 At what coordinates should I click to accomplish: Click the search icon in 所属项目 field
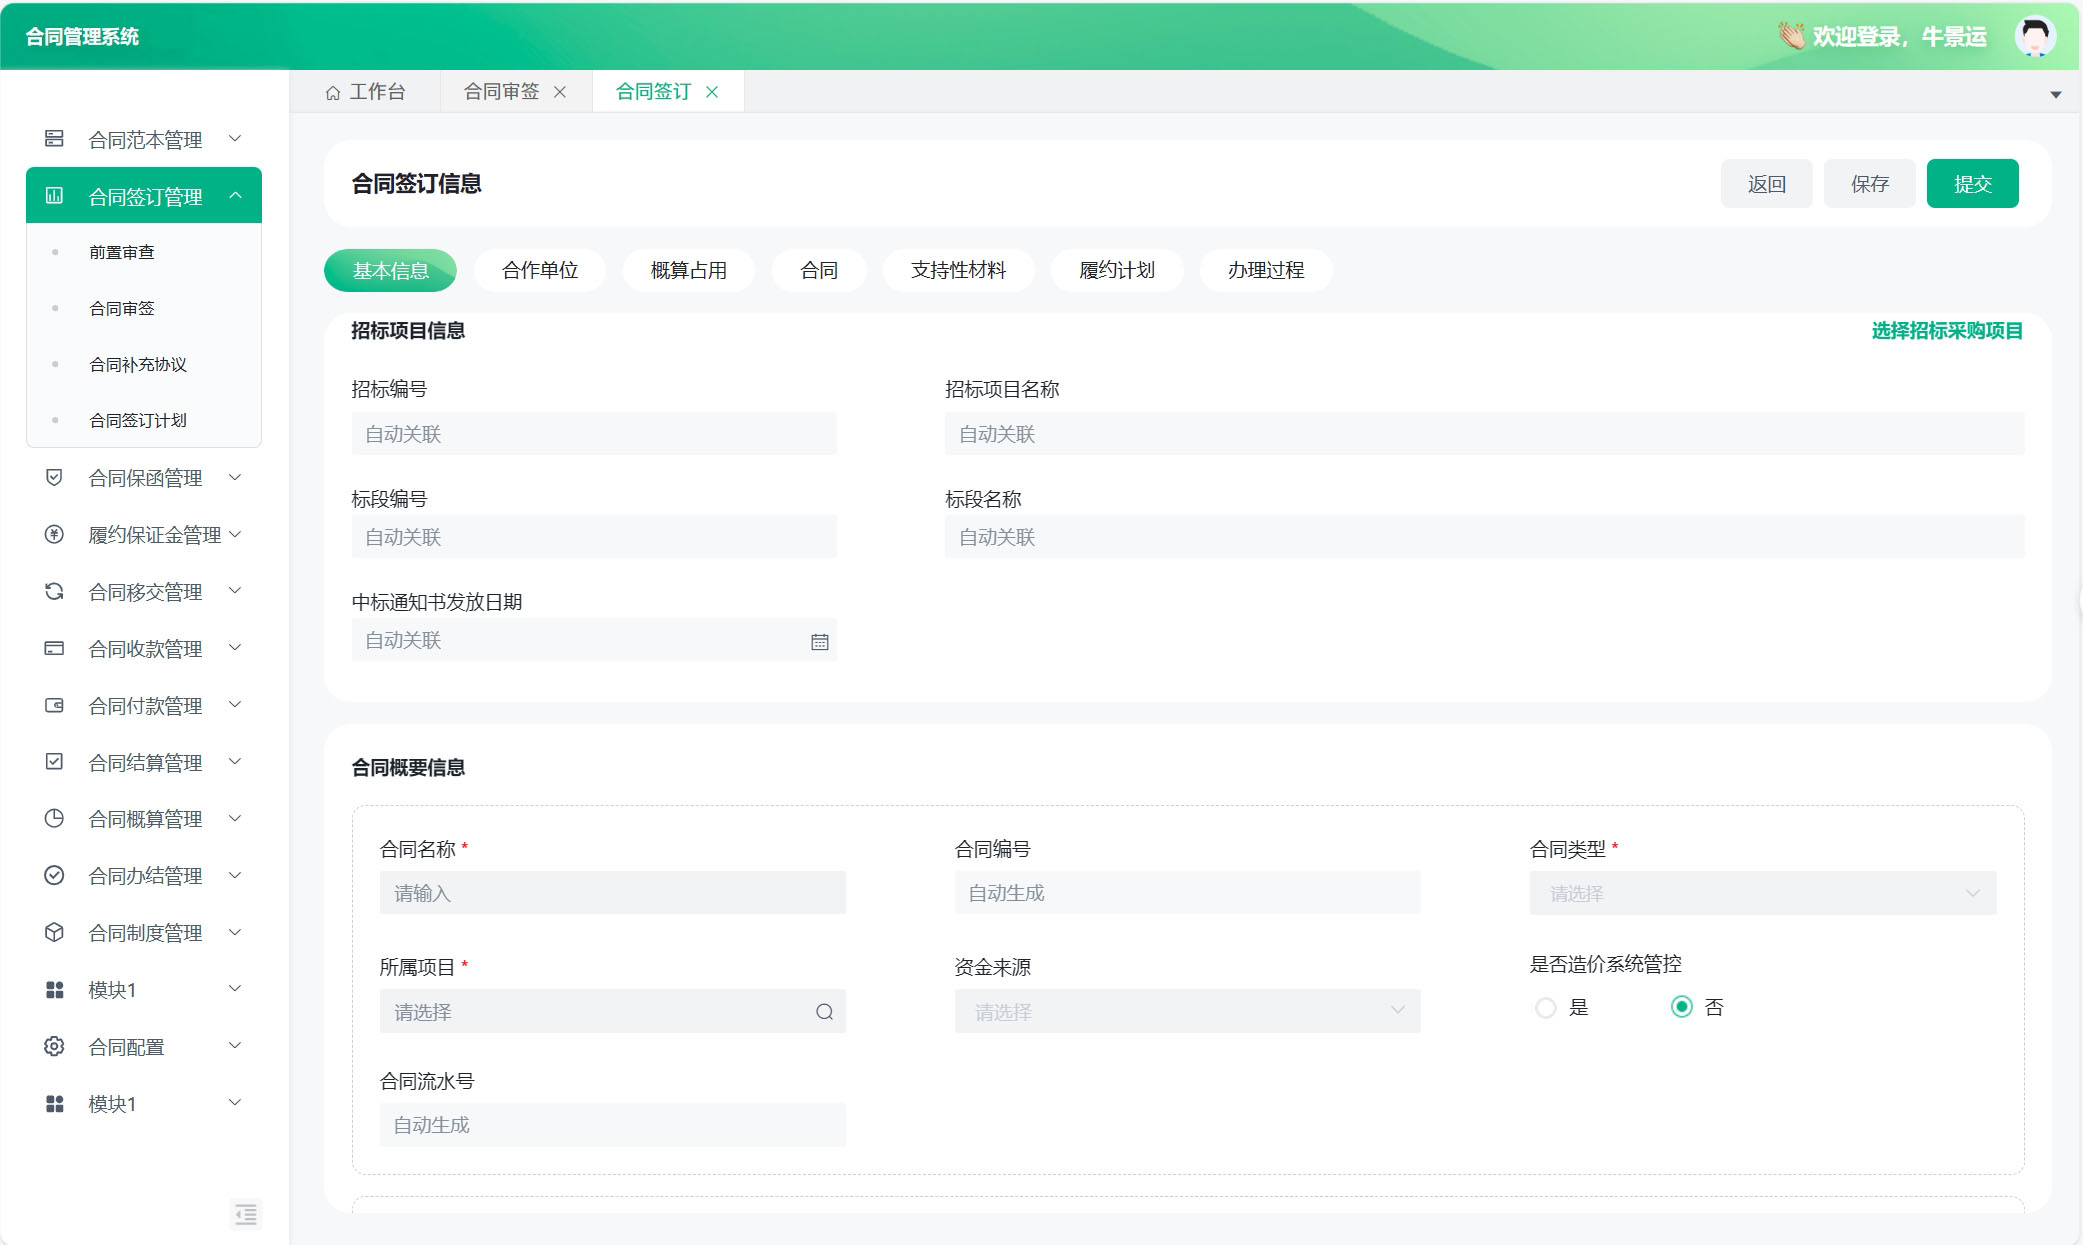(x=824, y=1012)
